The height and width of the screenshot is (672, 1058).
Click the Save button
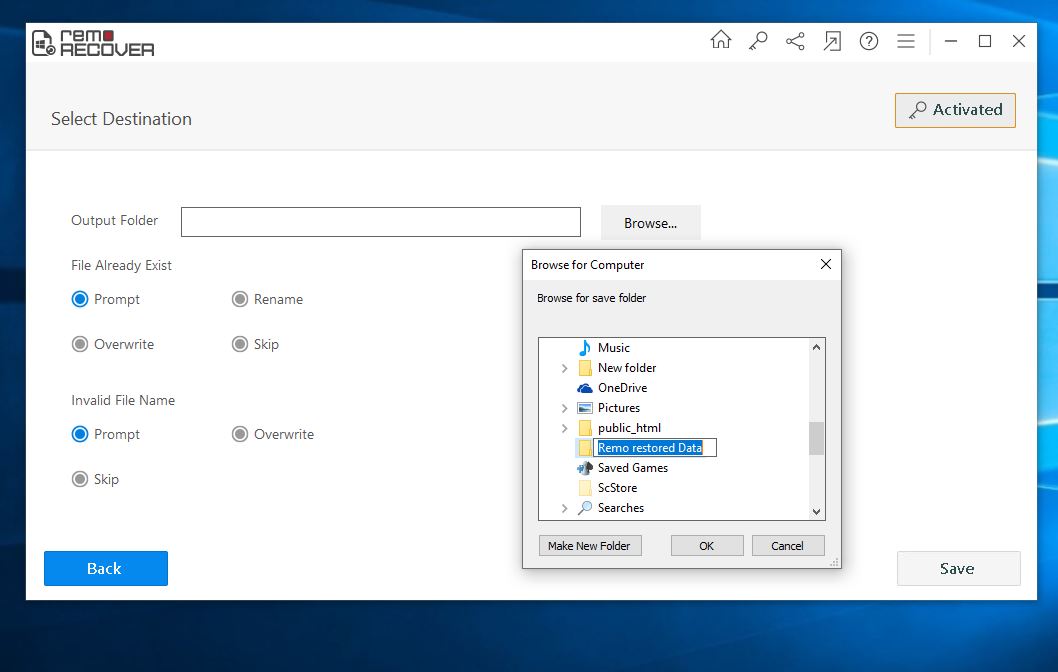[x=958, y=568]
